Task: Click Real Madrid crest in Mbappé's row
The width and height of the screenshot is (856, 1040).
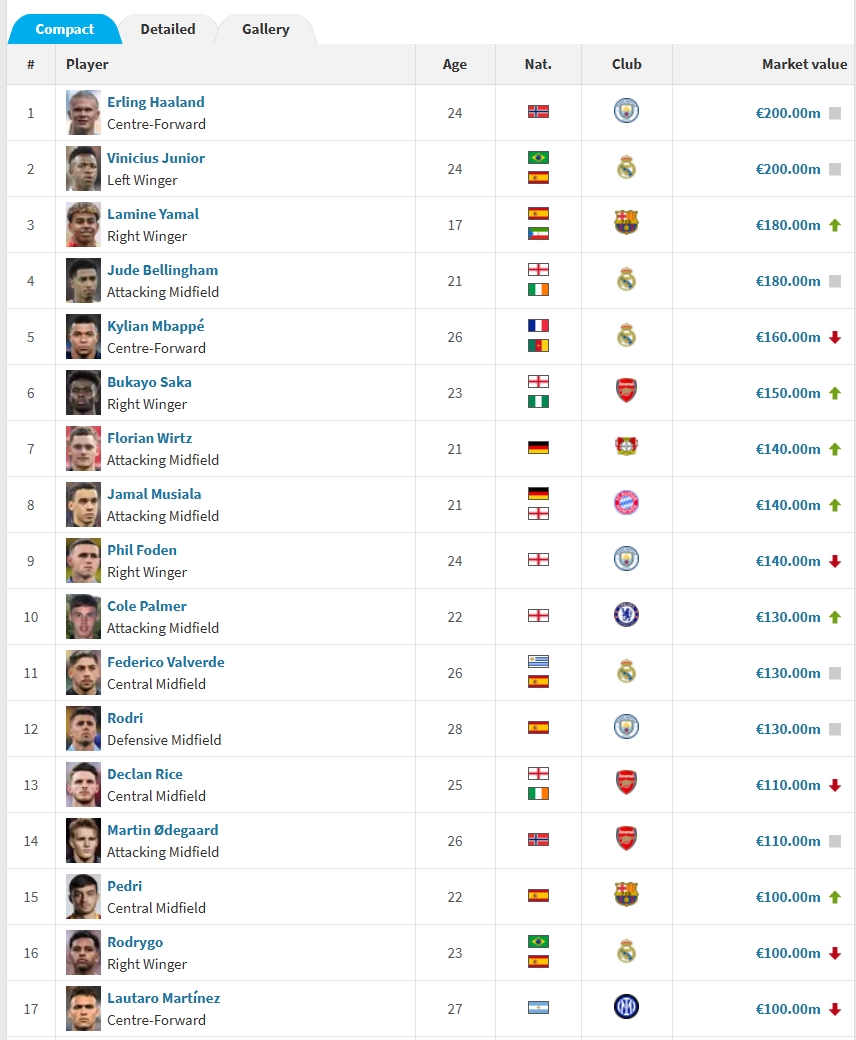Action: click(x=626, y=336)
